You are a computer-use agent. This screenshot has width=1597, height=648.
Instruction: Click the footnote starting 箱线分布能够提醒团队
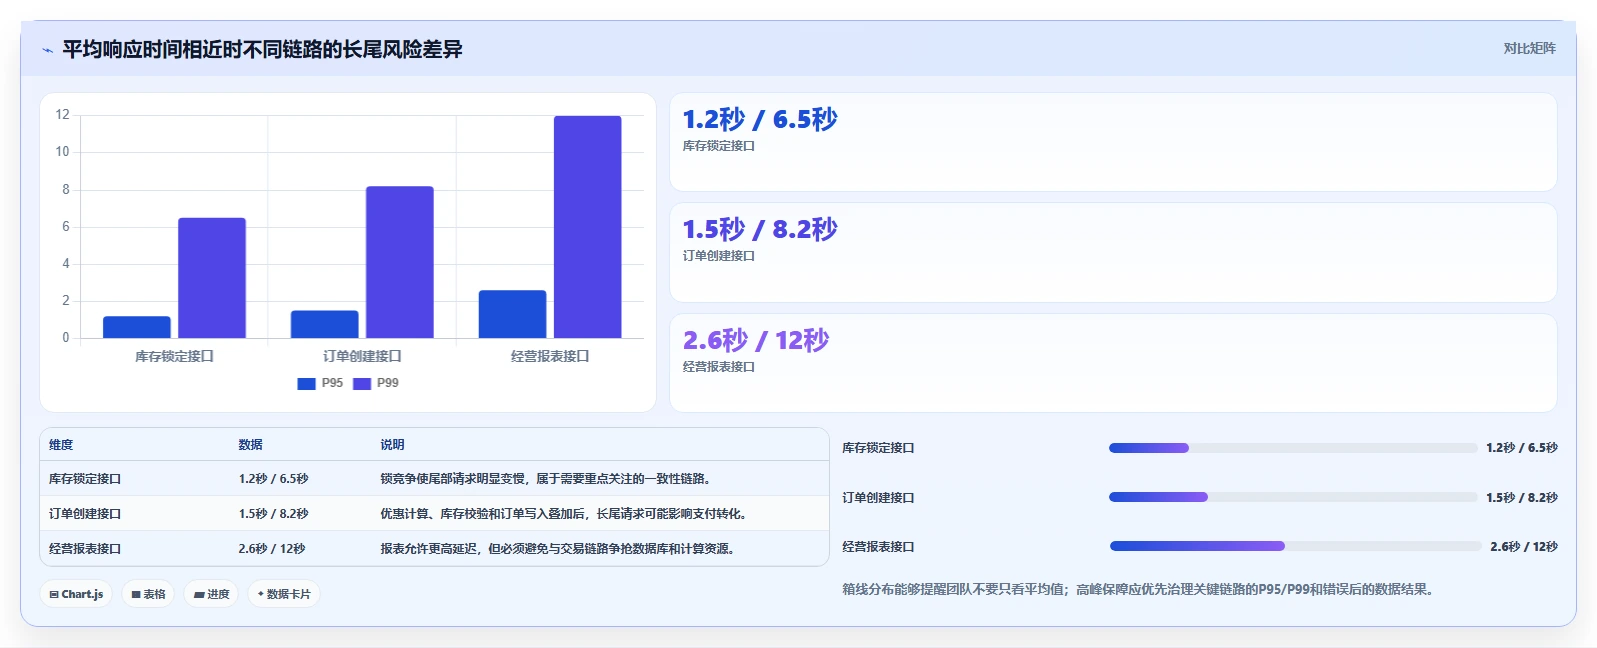1140,590
